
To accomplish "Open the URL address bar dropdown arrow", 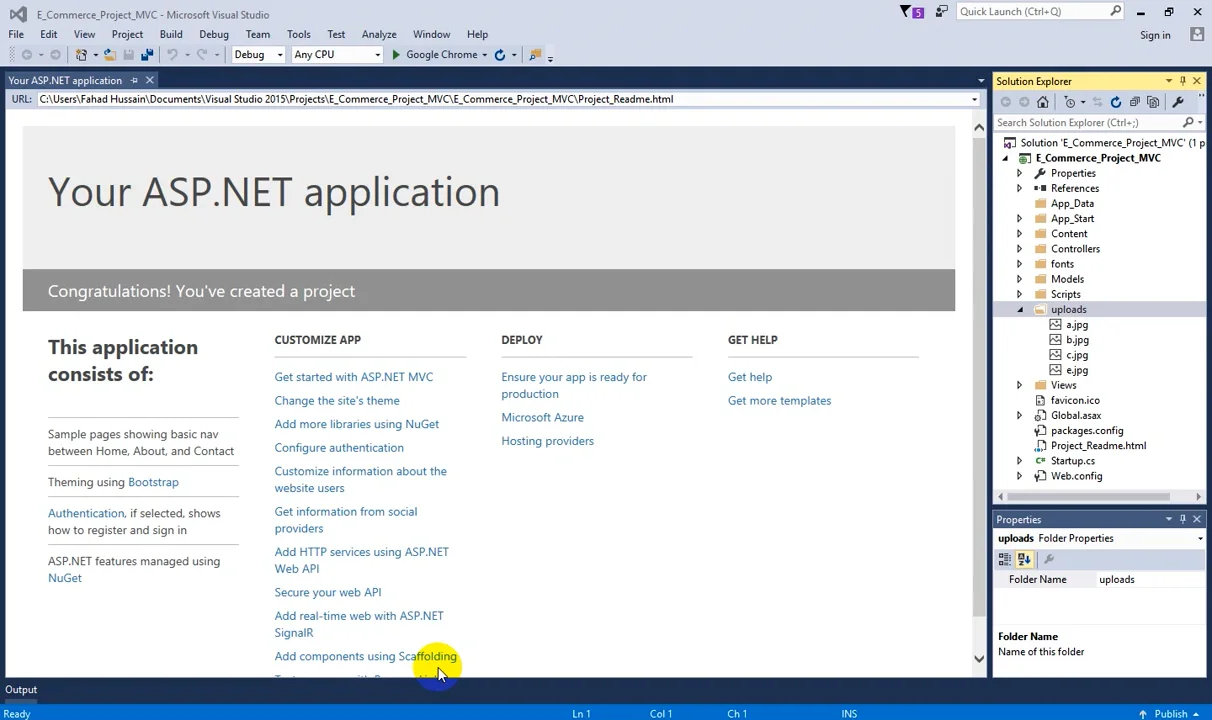I will click(x=974, y=99).
